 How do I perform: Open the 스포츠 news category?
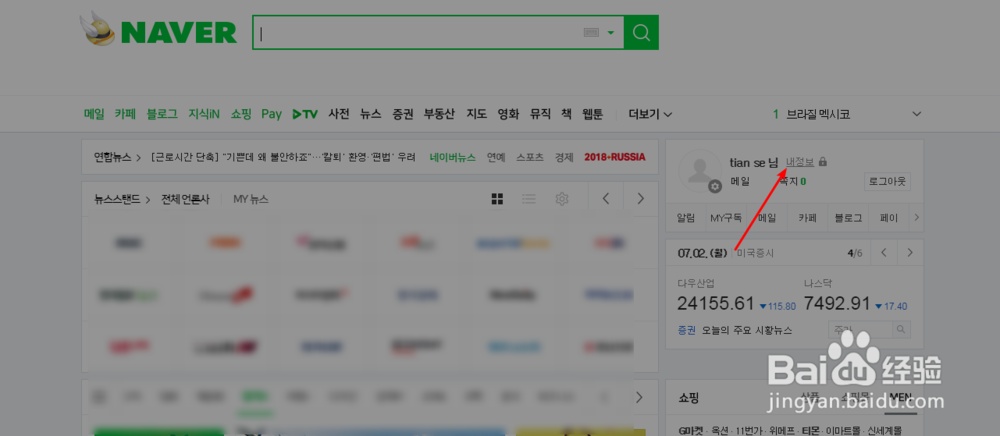(x=530, y=157)
